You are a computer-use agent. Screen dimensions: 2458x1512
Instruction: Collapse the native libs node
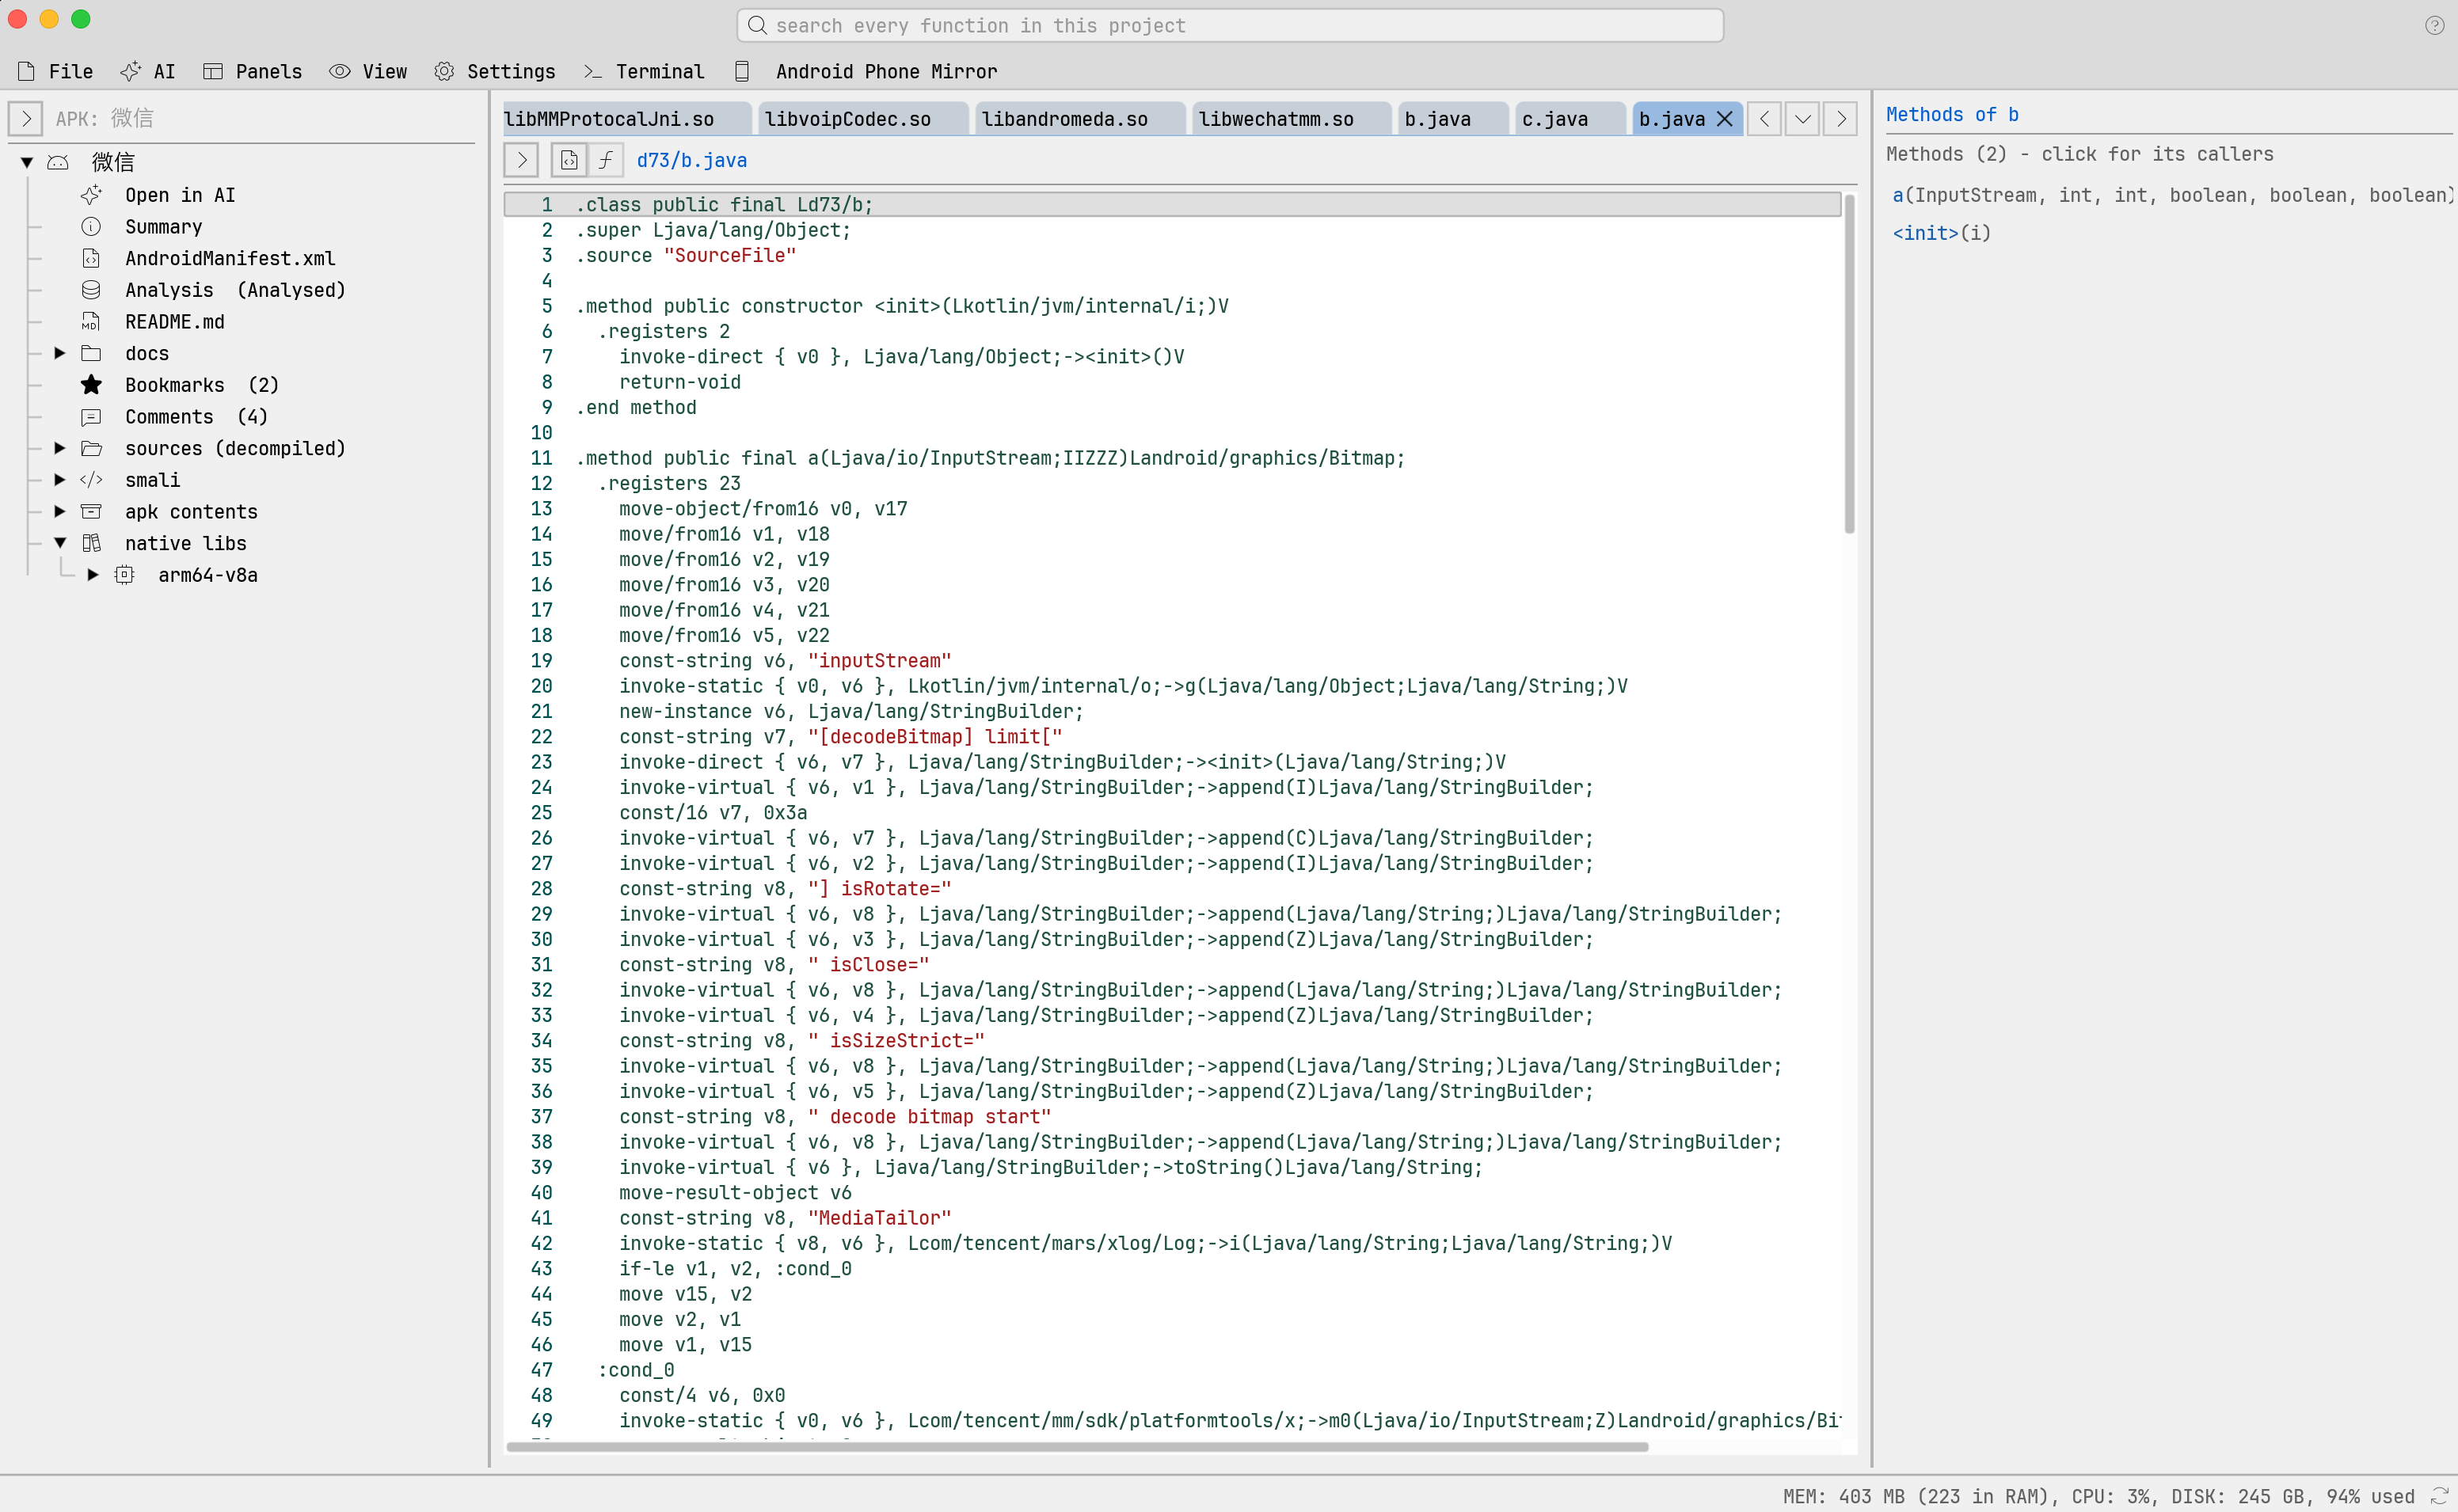click(60, 543)
